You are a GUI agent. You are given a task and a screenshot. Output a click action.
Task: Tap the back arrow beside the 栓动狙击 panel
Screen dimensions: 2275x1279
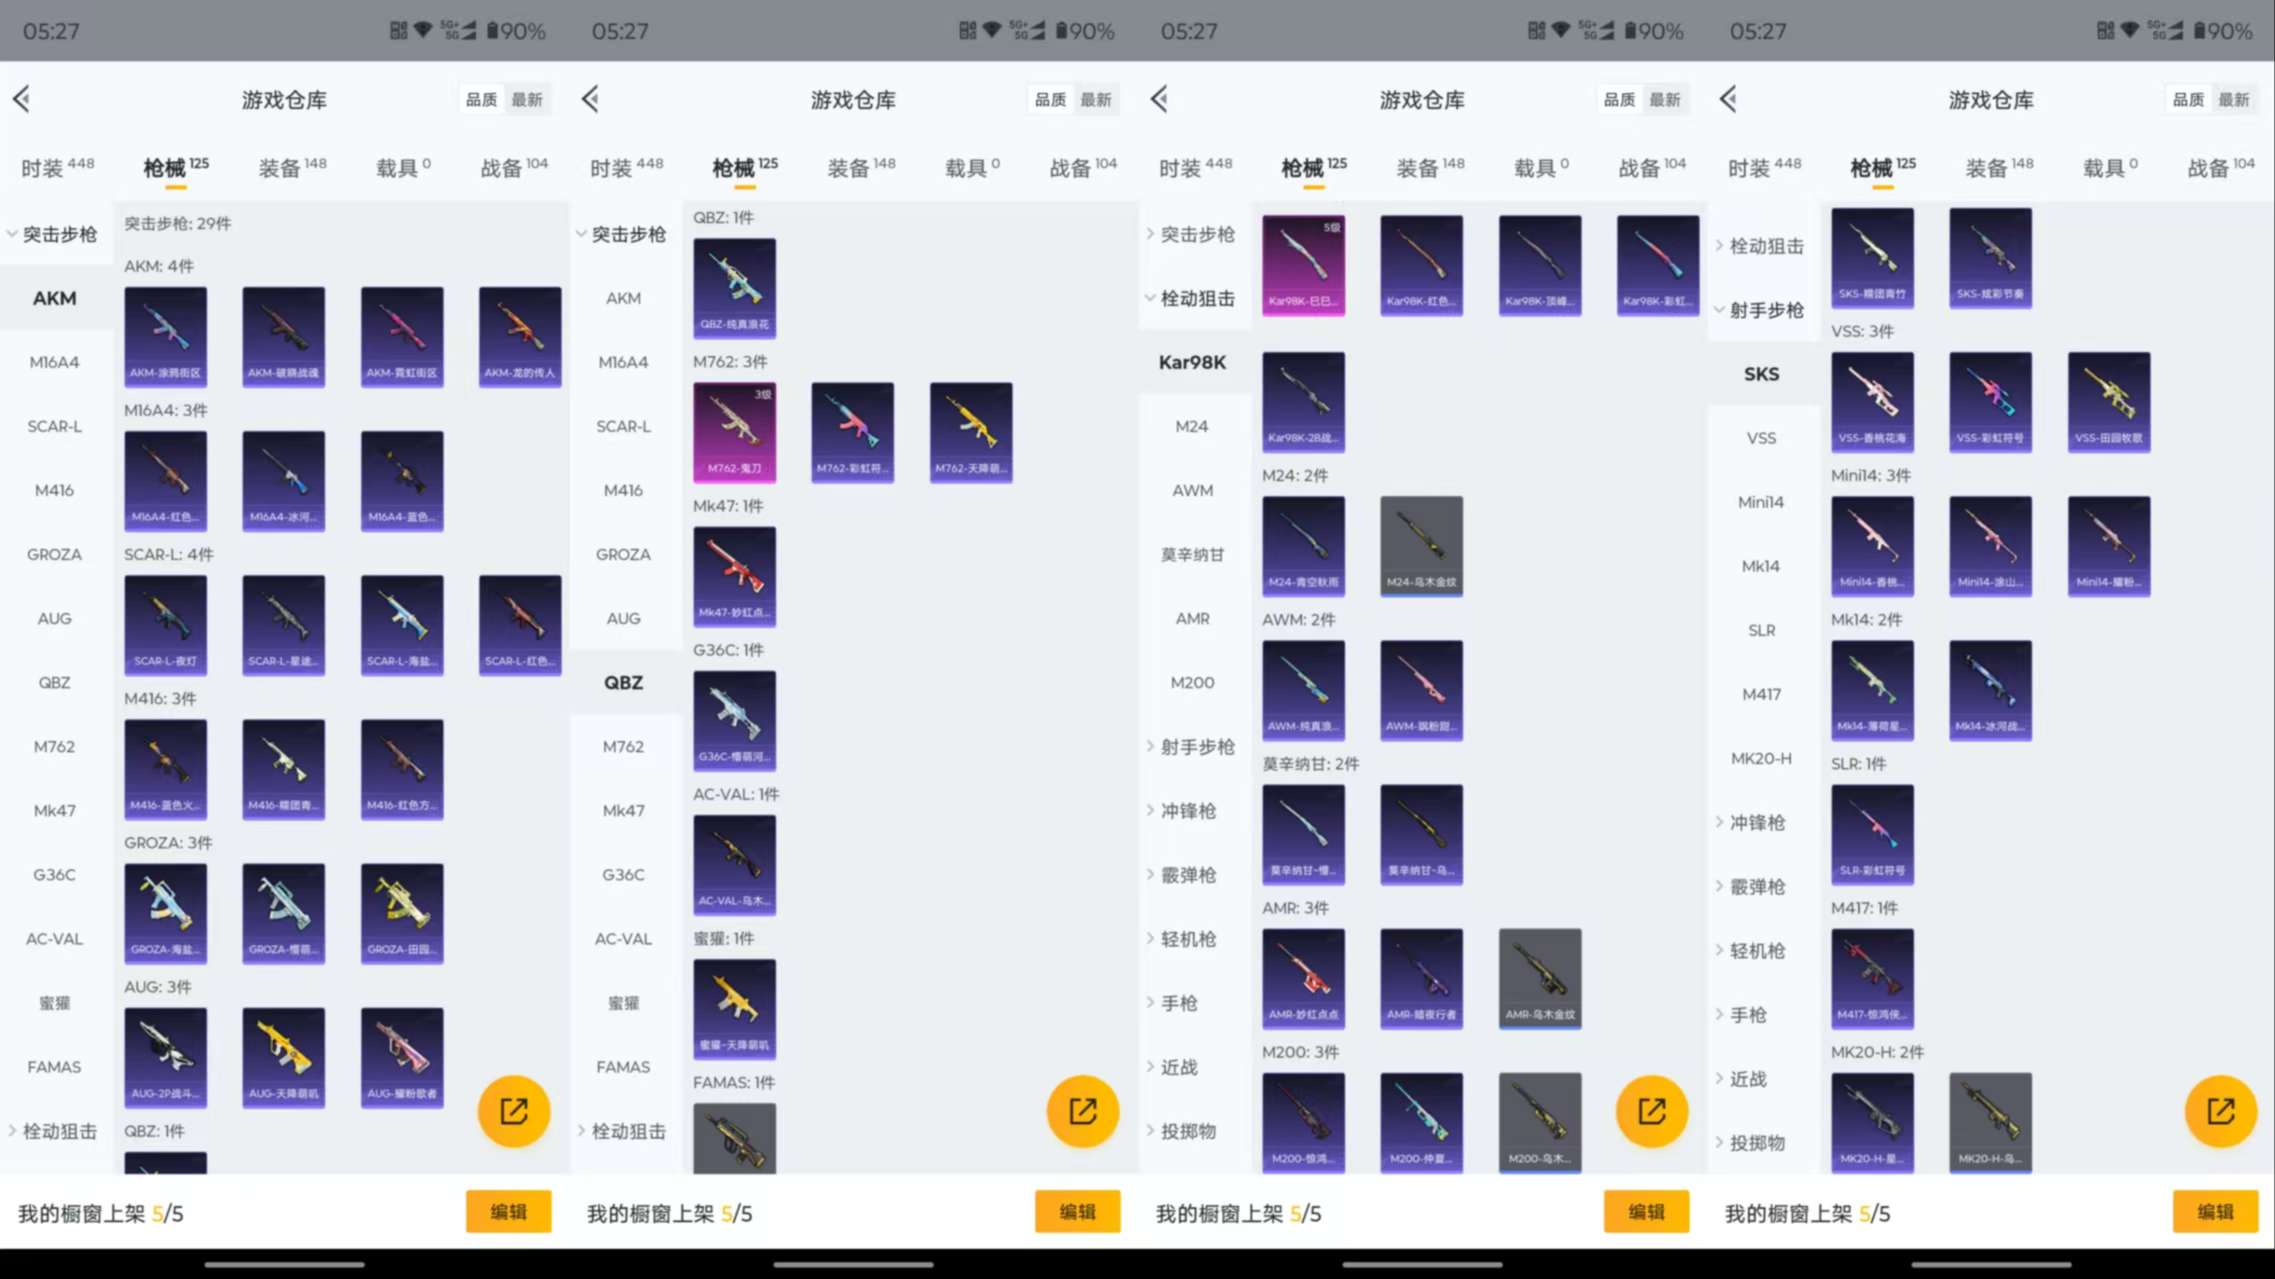[1159, 98]
